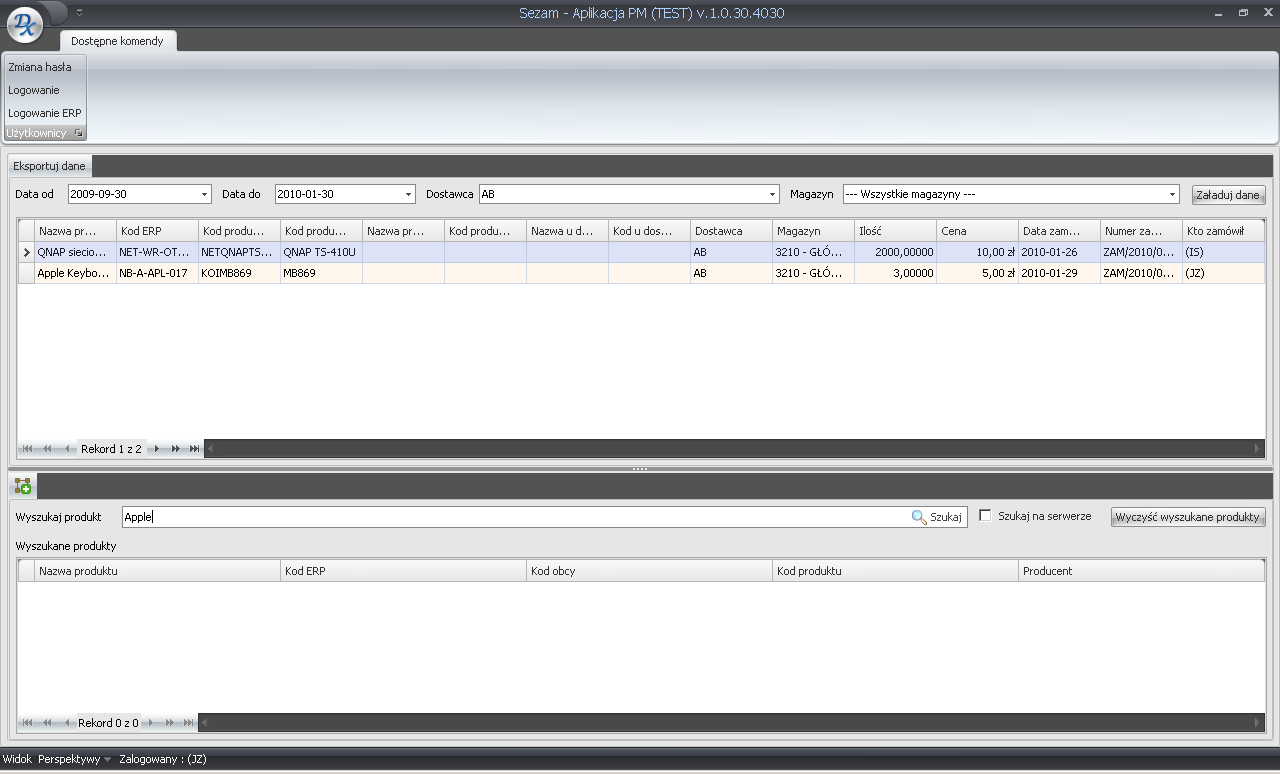Go to first record in the Rekord 0 z 0 navigator

point(28,722)
